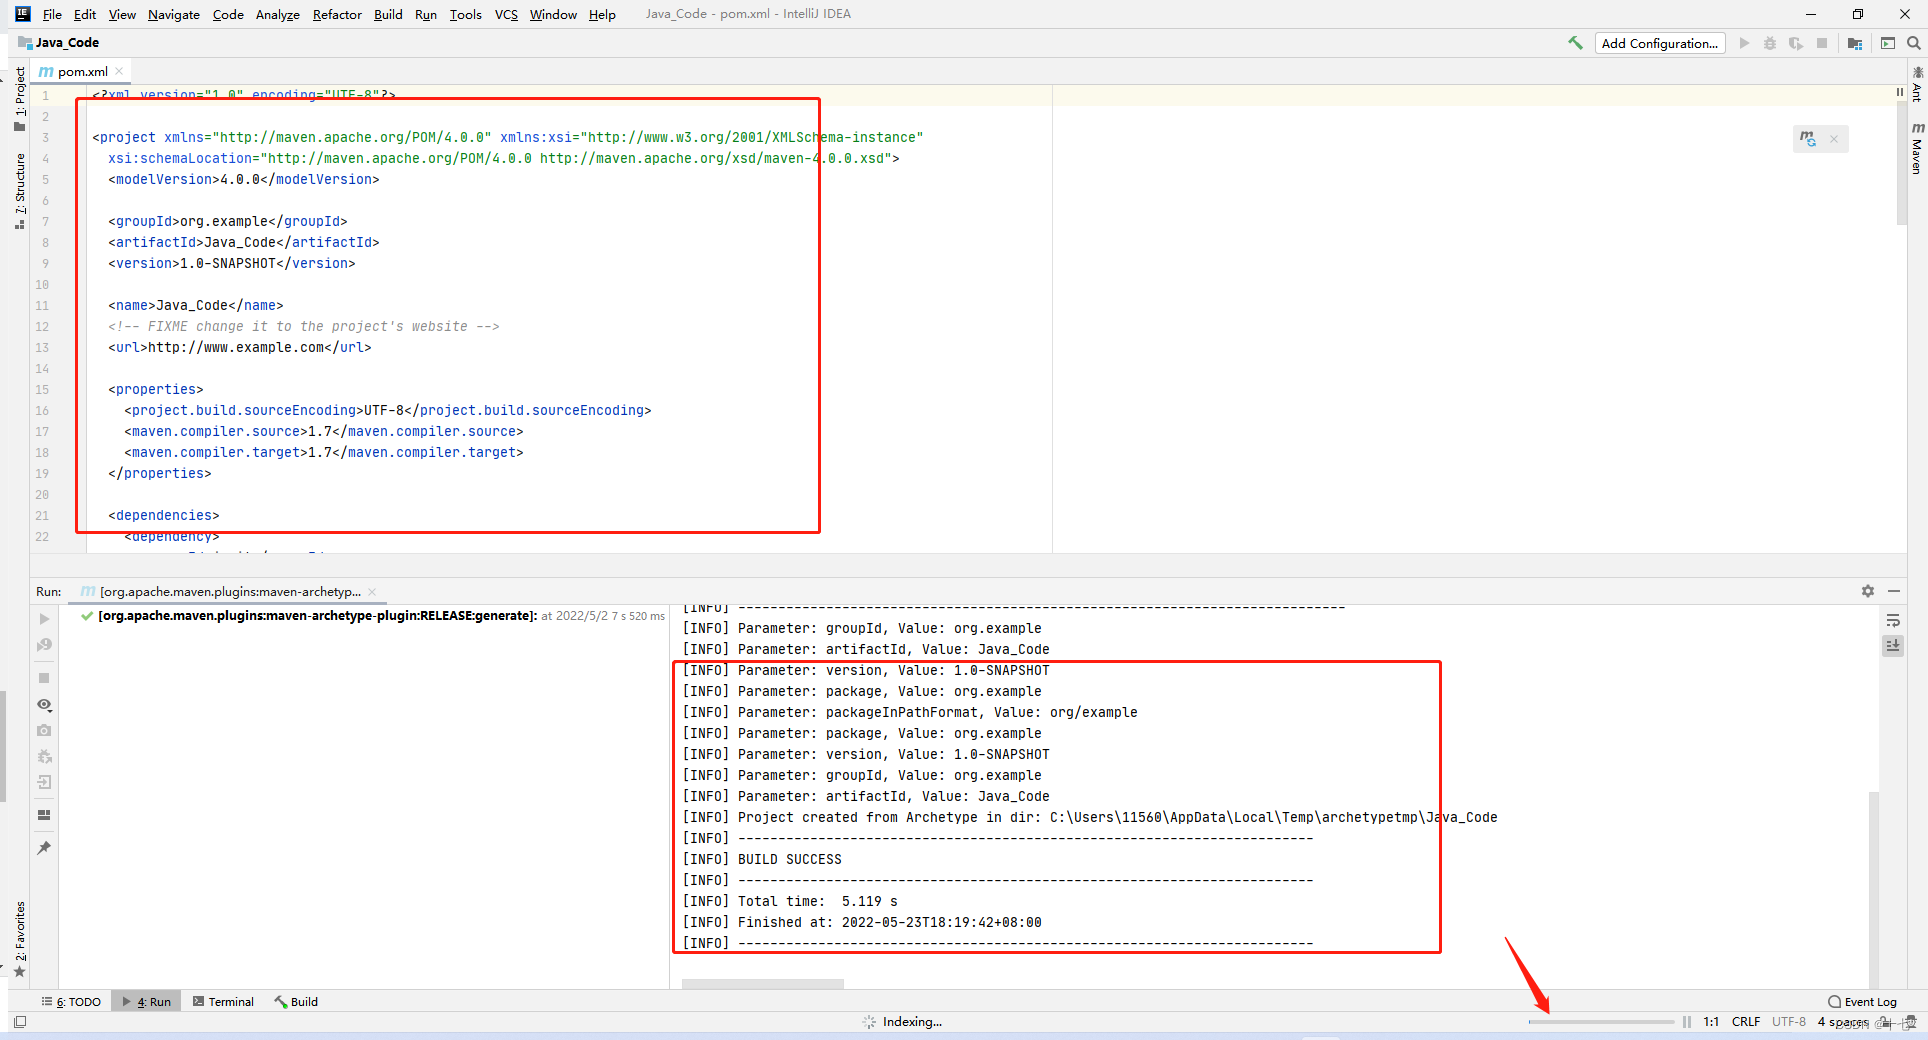Open Run panel settings gear
This screenshot has height=1040, width=1928.
[1867, 591]
